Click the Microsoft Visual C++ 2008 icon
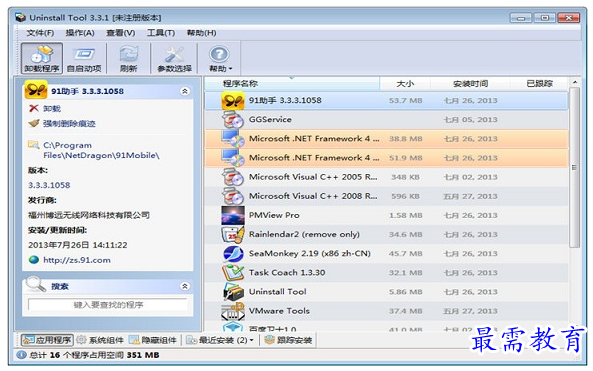The image size is (593, 371). pos(233,196)
